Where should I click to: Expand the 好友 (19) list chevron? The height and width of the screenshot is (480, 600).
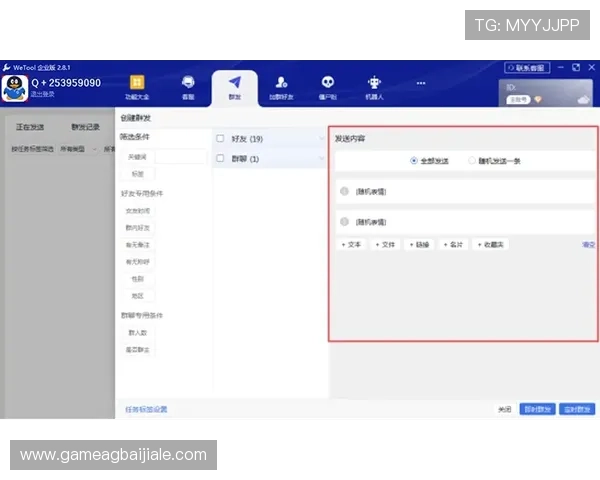(x=321, y=138)
